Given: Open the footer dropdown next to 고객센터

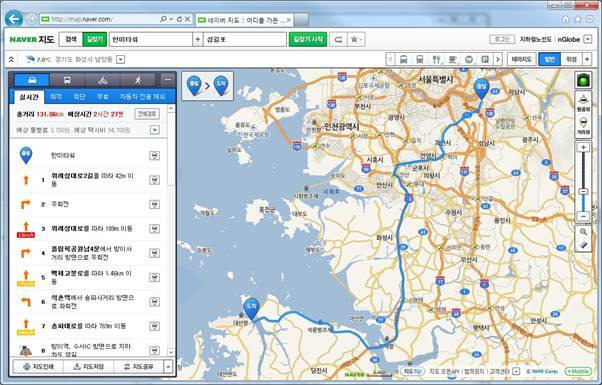Looking at the screenshot, I should [516, 371].
